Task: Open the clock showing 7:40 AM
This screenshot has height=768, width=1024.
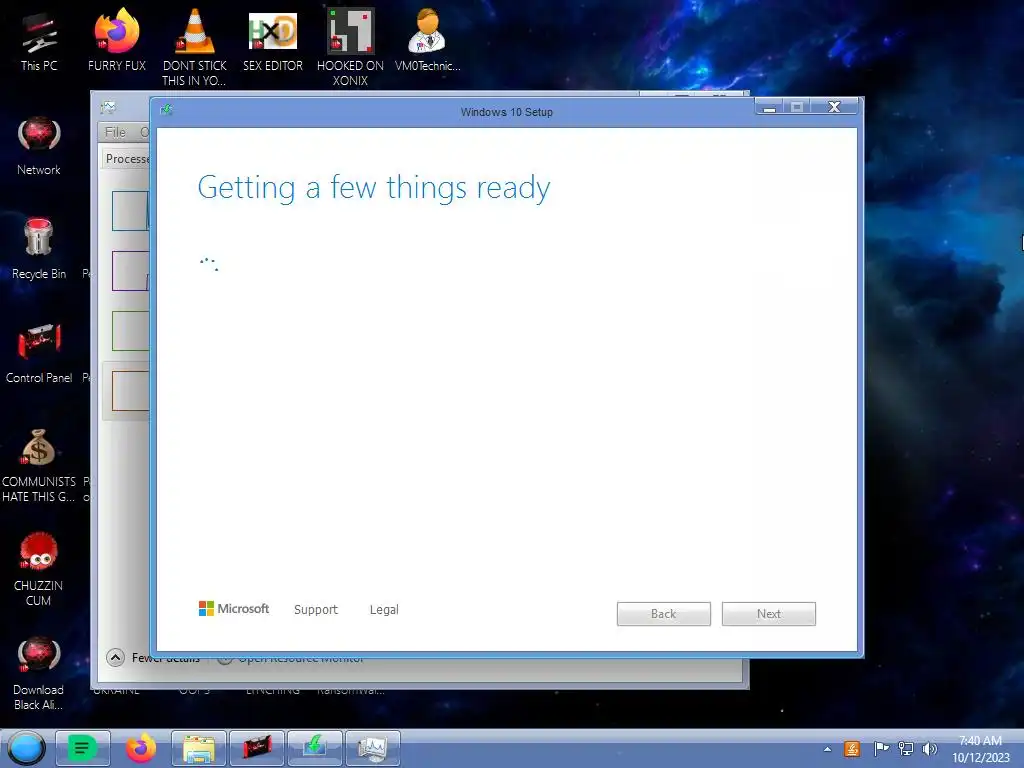Action: pos(980,749)
